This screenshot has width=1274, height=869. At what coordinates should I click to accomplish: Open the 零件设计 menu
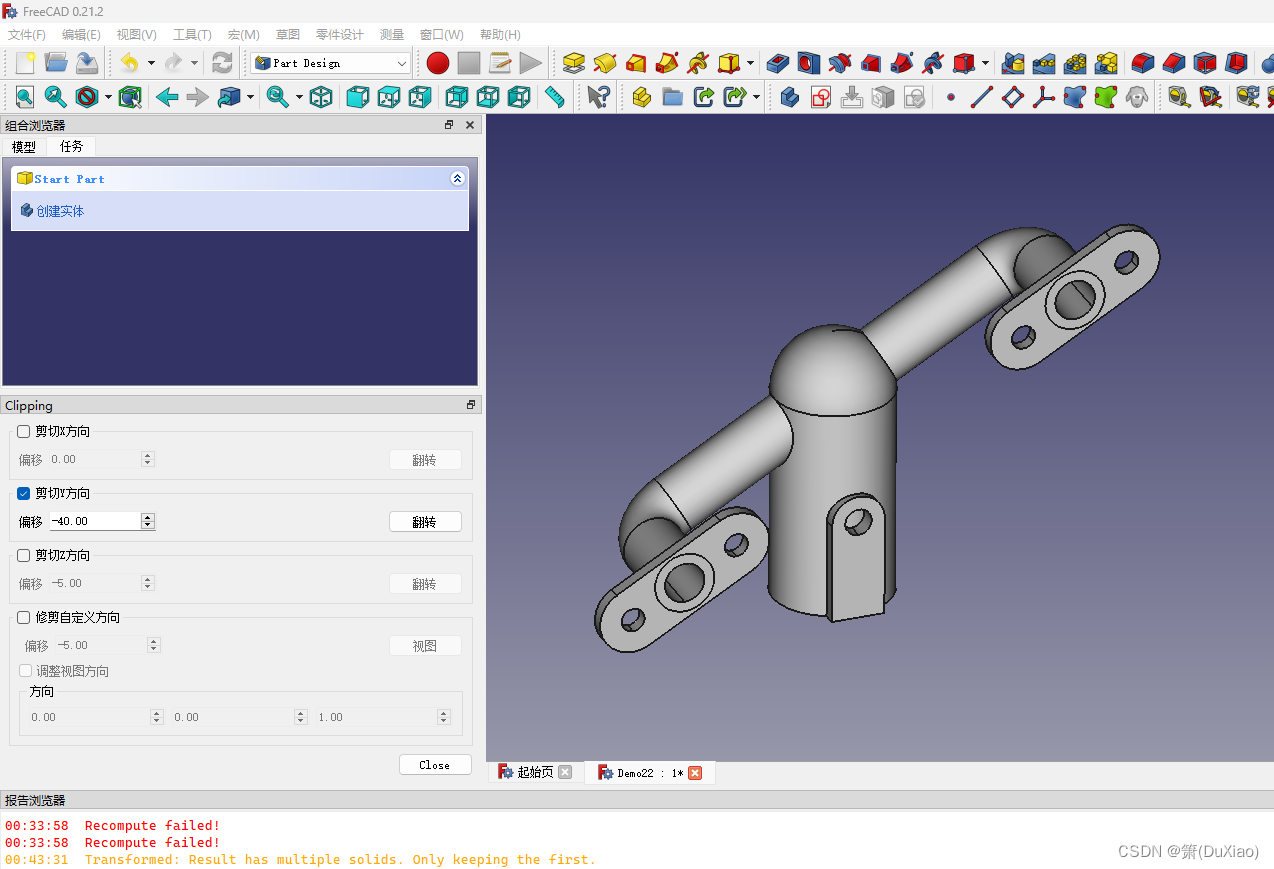pos(339,34)
